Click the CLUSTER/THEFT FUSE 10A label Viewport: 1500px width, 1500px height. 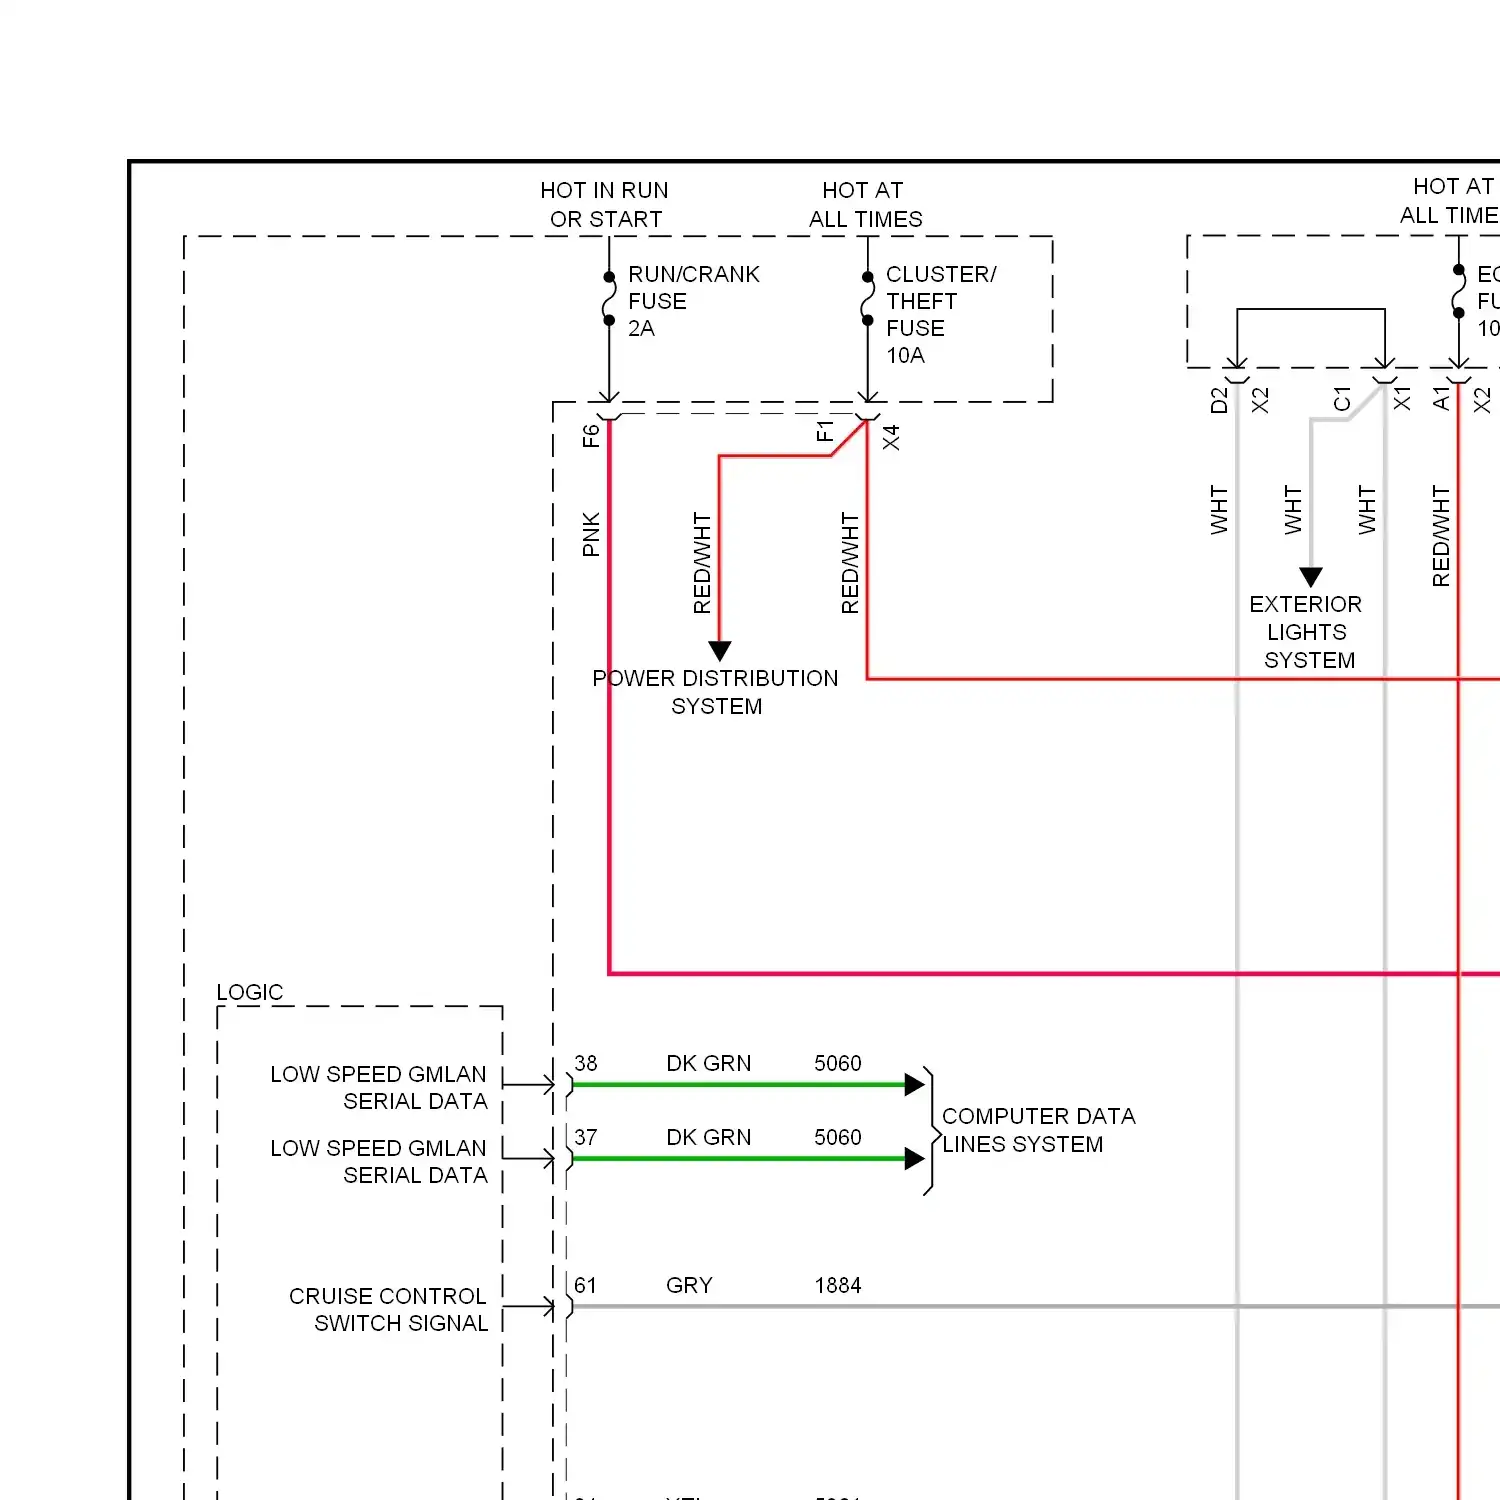tap(940, 314)
